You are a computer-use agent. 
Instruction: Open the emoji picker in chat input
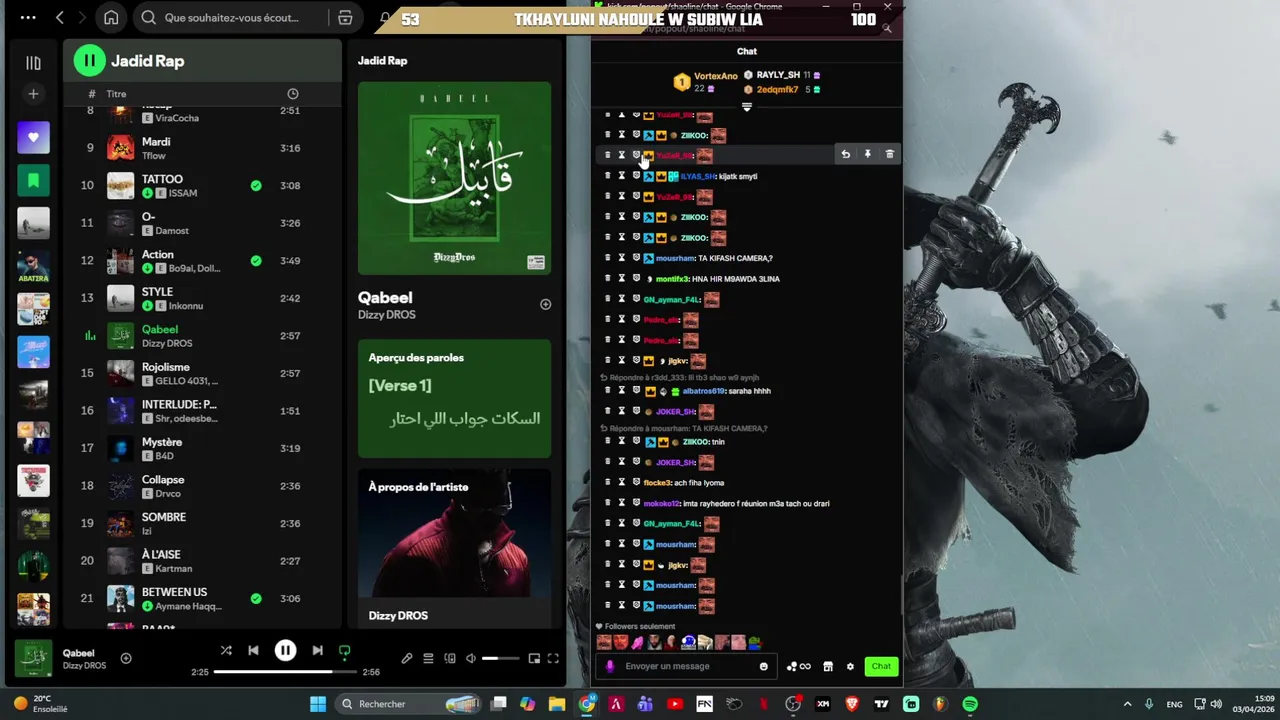coord(763,666)
